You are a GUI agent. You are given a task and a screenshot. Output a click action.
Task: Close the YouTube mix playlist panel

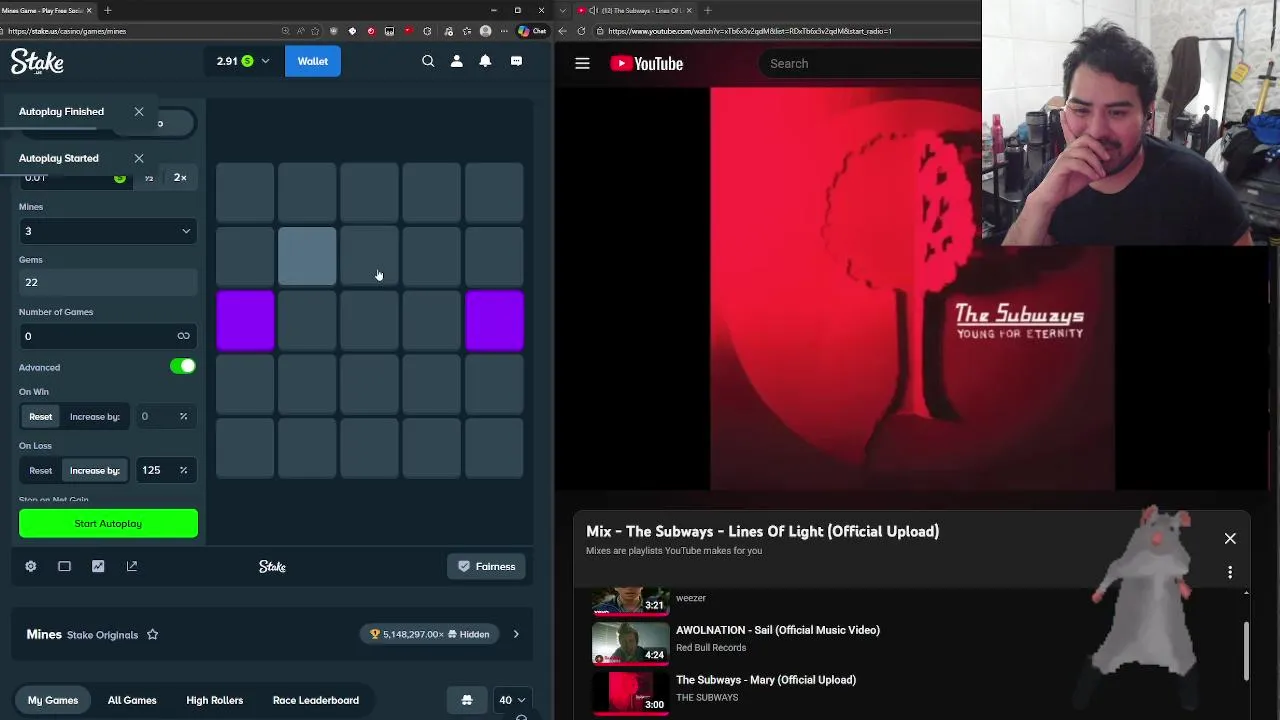[x=1230, y=539]
